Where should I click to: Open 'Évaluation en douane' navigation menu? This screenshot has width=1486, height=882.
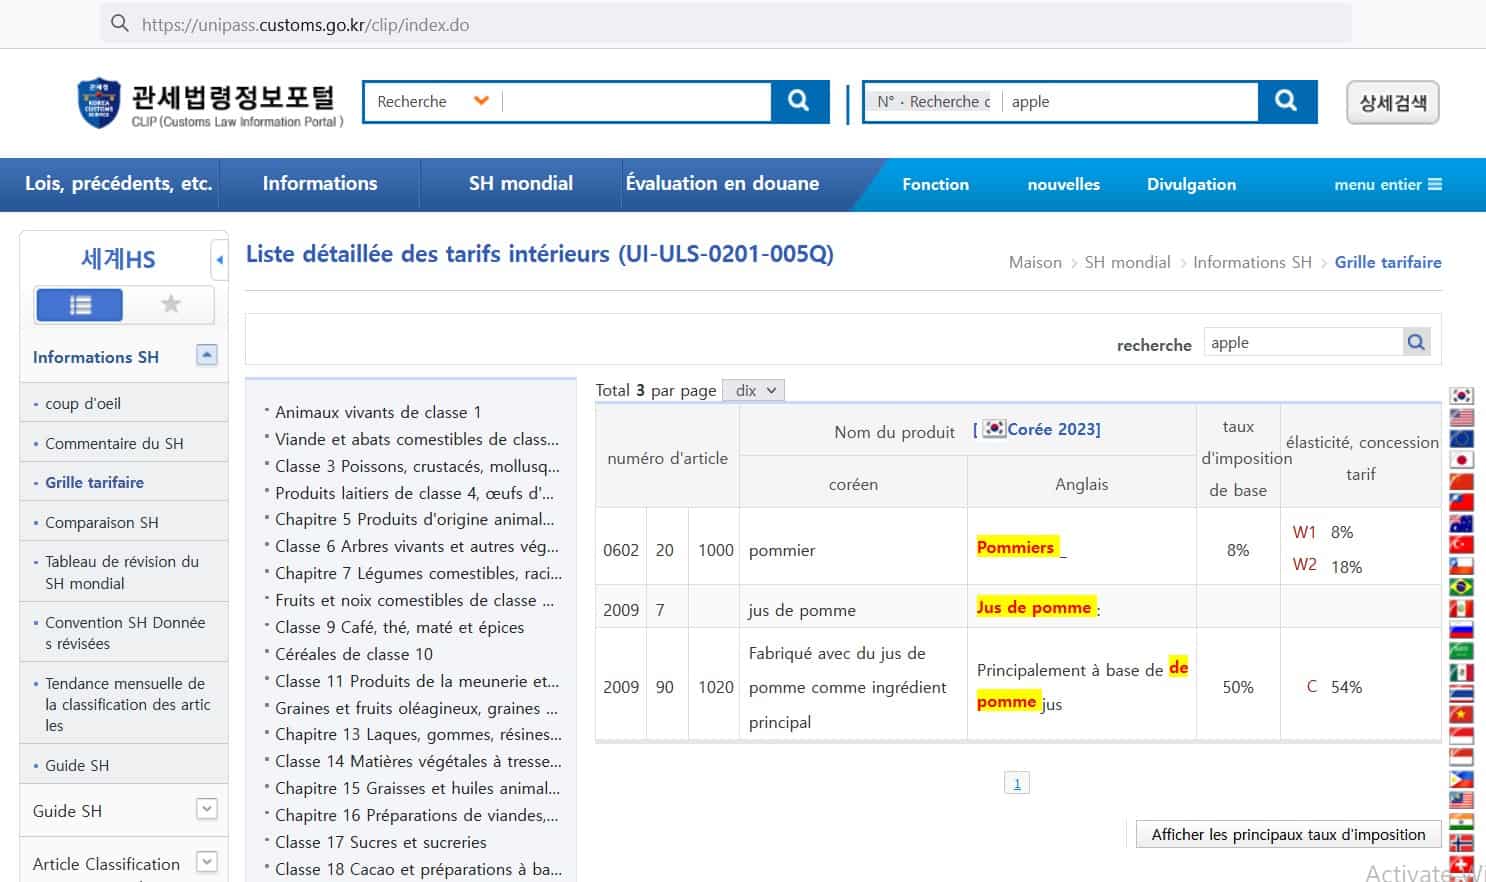coord(722,184)
